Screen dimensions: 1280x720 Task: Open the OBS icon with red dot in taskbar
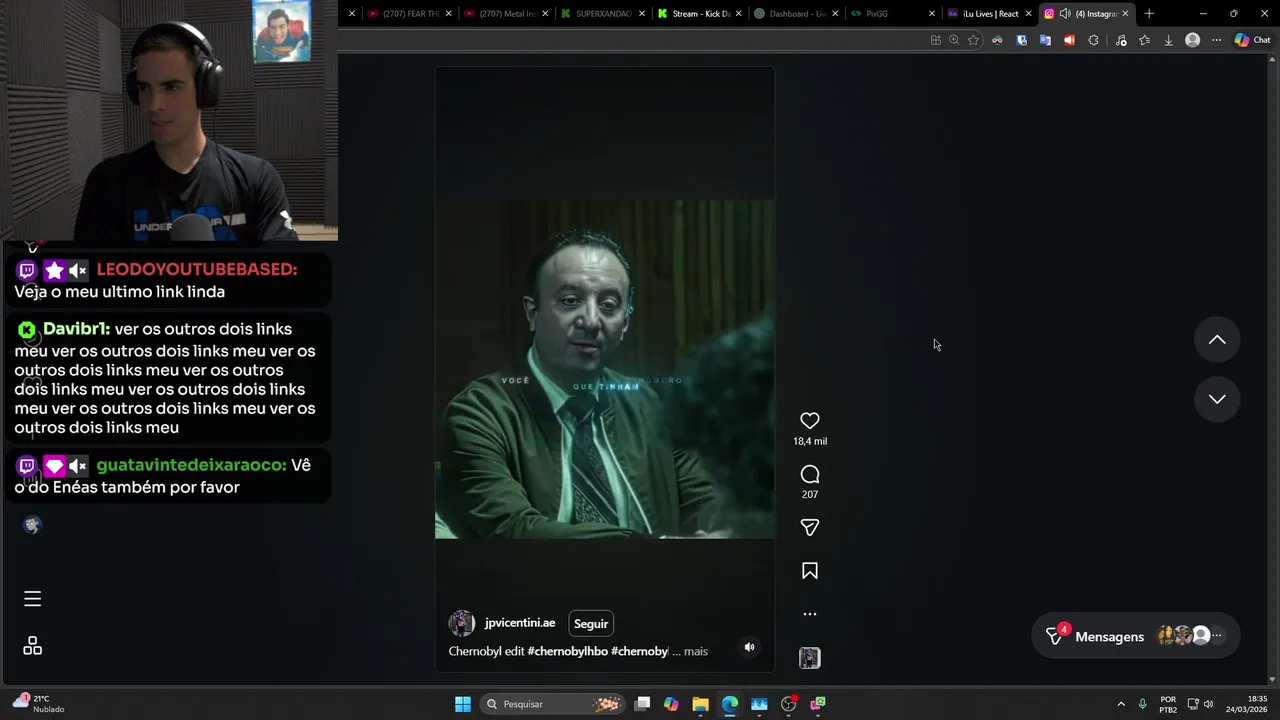[x=789, y=704]
